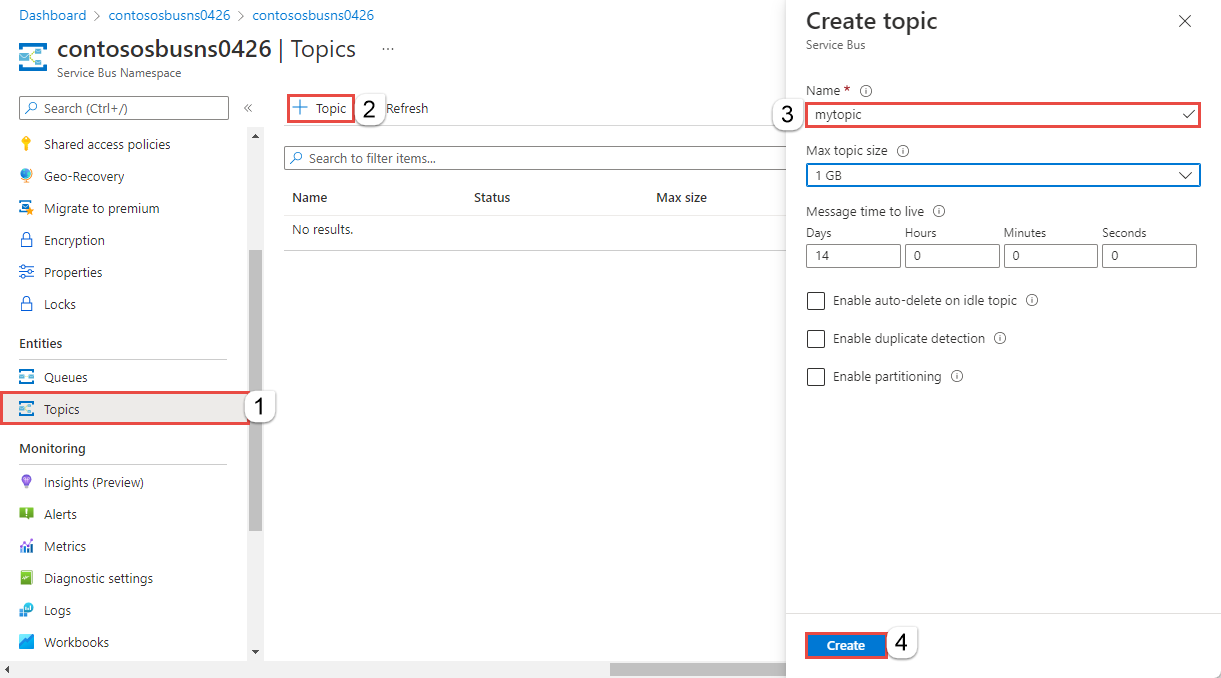Click the Refresh toolbar button

[407, 108]
